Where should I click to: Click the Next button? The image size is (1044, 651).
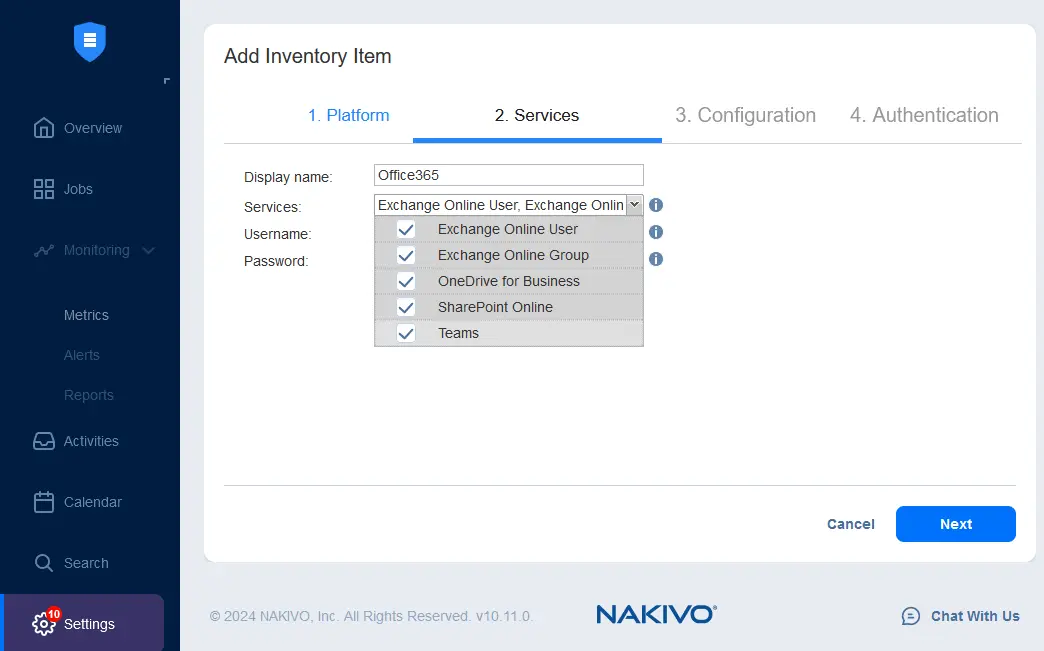coord(955,524)
